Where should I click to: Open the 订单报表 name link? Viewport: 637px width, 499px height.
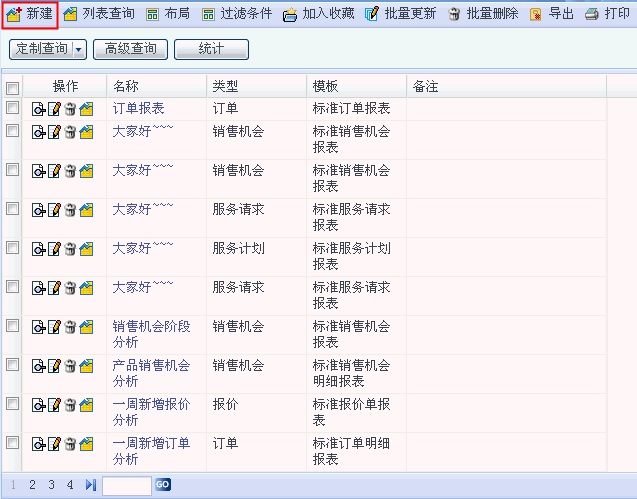click(138, 108)
